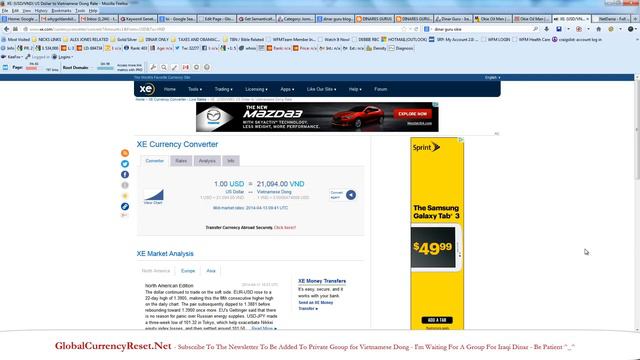Switch to the Info tab

pos(231,161)
